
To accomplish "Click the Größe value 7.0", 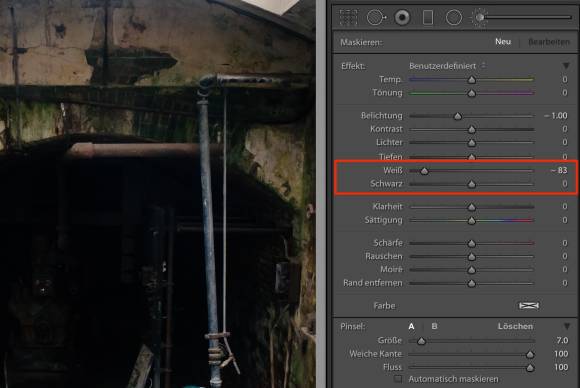I will click(562, 340).
